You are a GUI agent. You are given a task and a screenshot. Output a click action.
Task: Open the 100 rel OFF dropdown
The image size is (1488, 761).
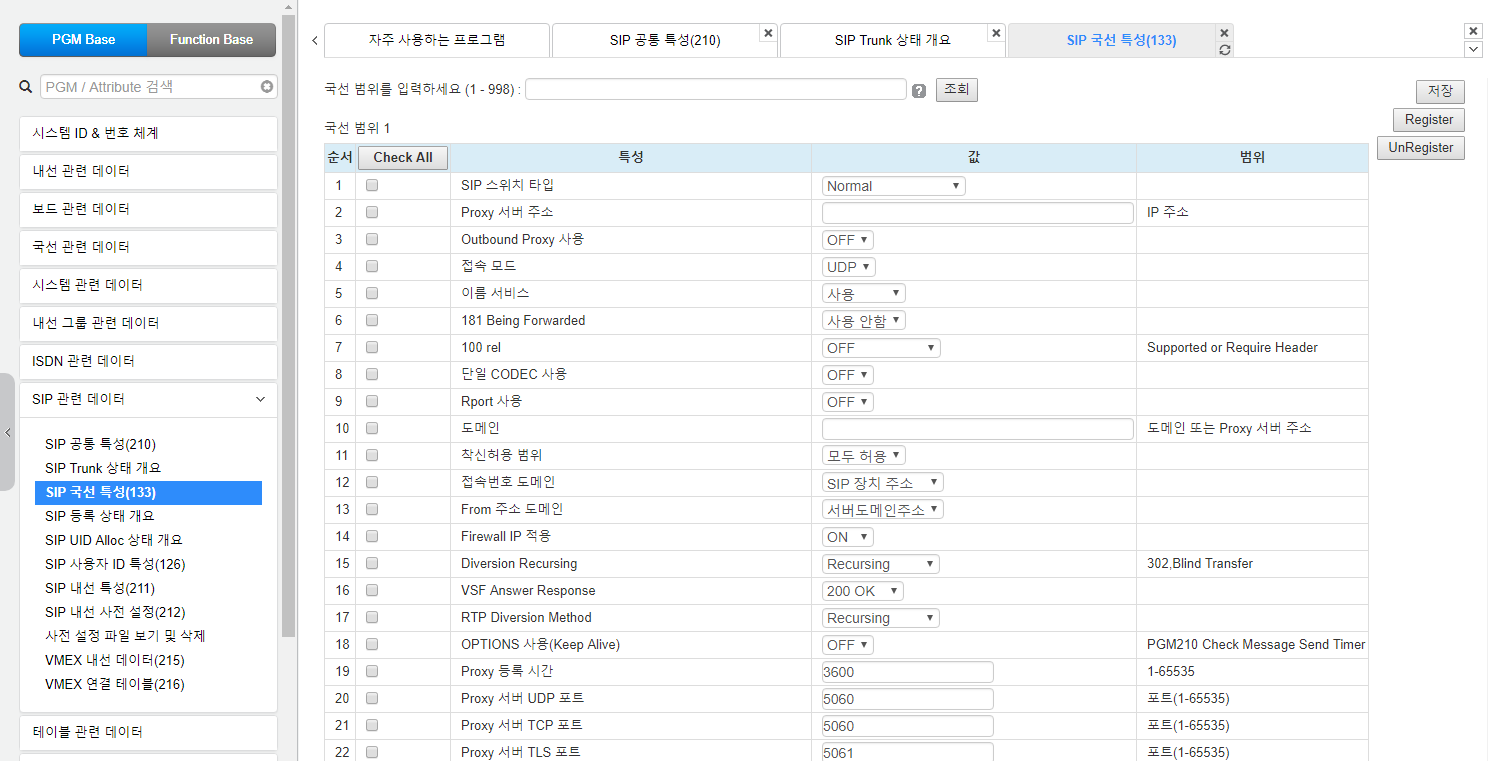pos(881,348)
